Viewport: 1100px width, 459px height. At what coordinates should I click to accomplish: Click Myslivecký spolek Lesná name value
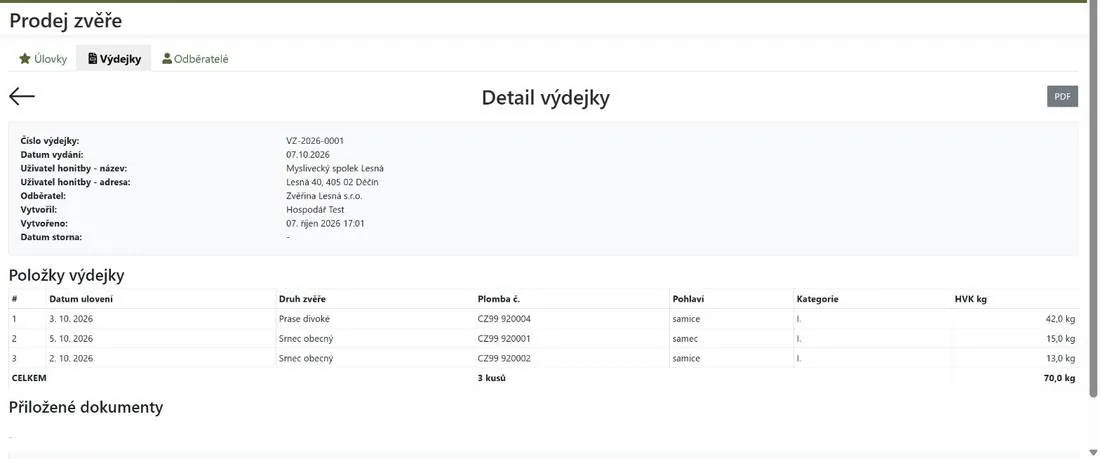tap(335, 168)
